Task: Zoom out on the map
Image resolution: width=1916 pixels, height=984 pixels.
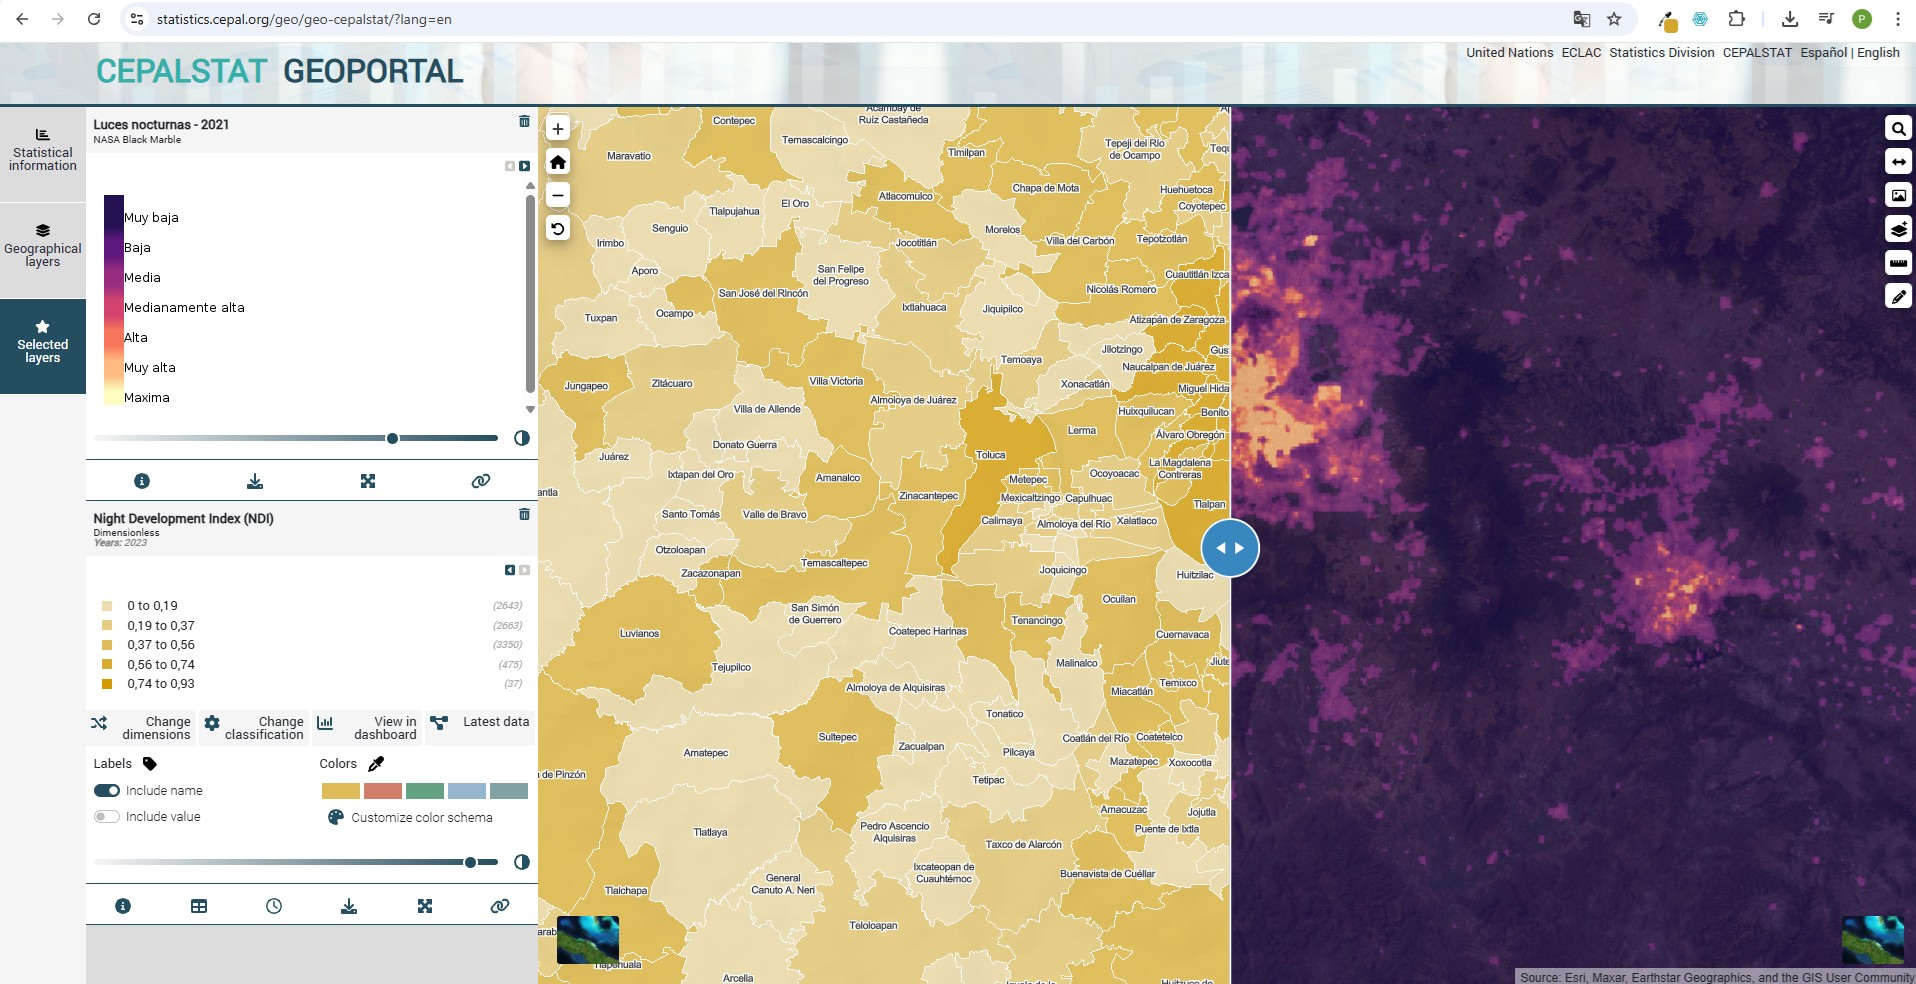Action: point(558,195)
